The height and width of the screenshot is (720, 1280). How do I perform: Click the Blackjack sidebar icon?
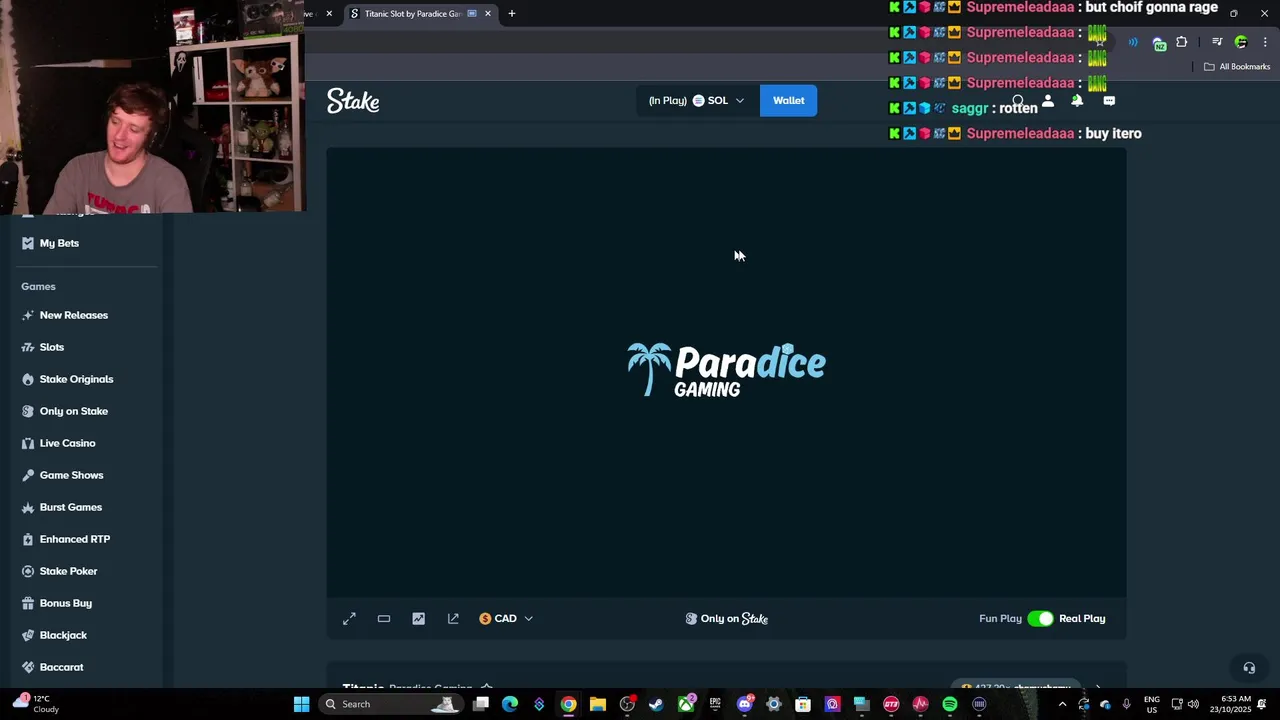pos(28,635)
